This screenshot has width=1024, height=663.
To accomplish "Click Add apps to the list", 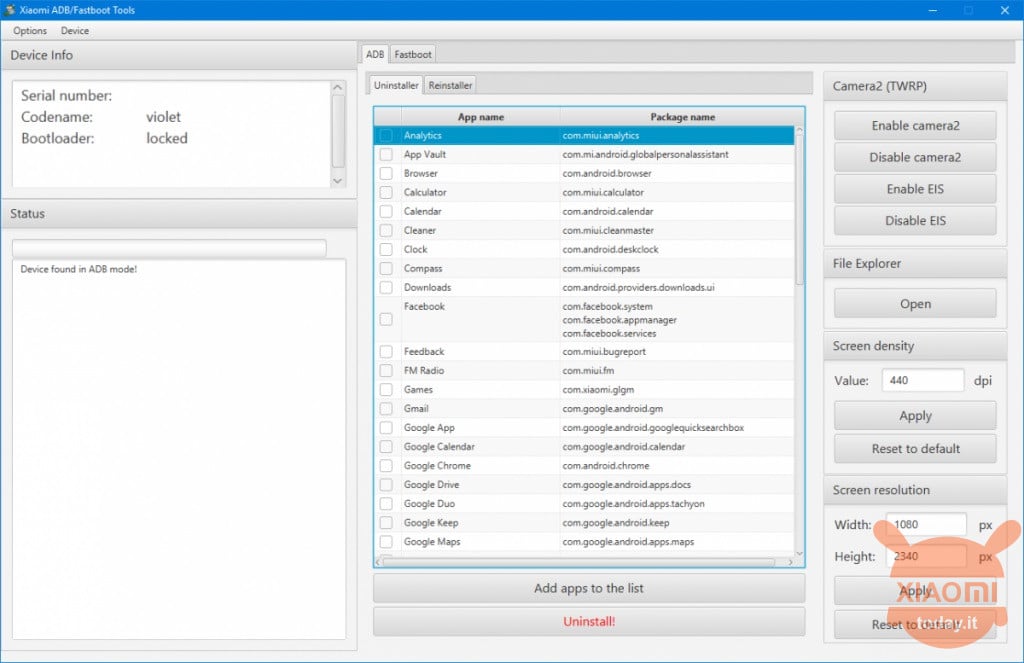I will [588, 588].
